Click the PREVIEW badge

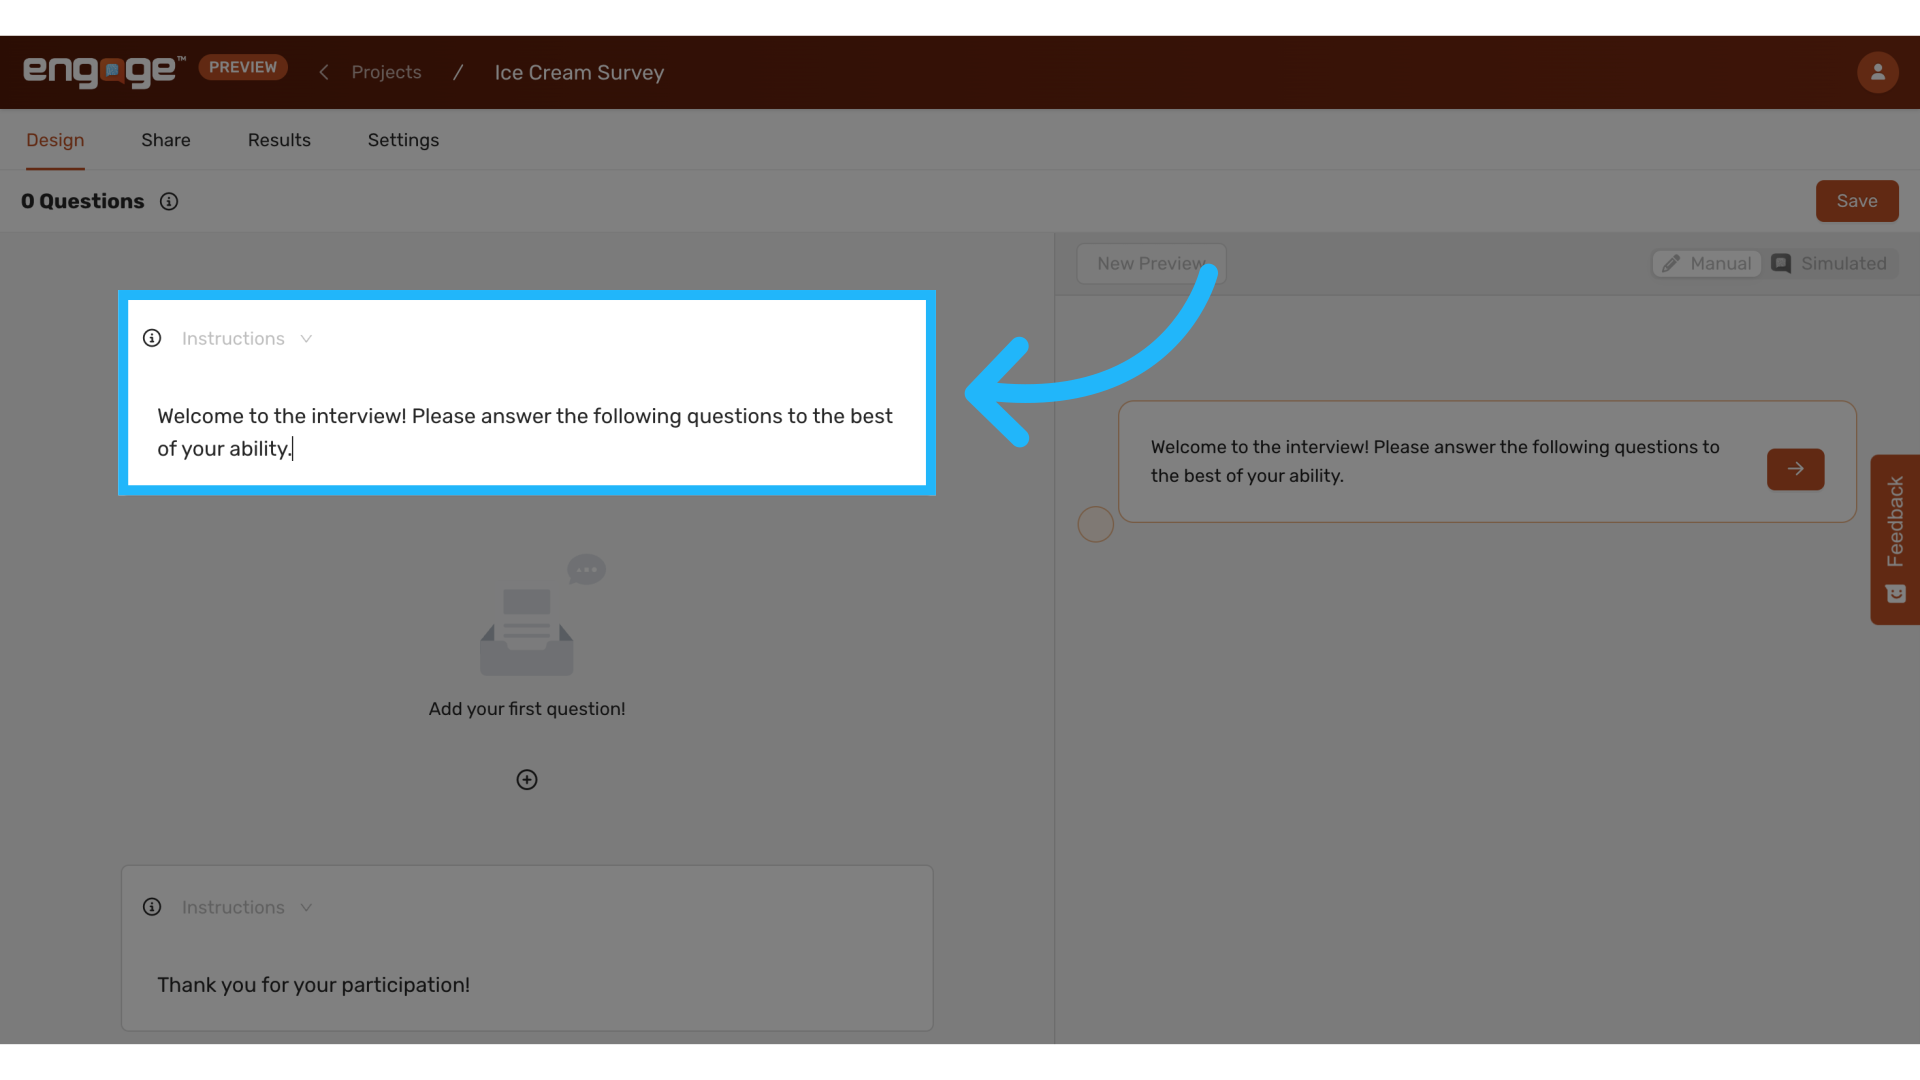tap(243, 67)
